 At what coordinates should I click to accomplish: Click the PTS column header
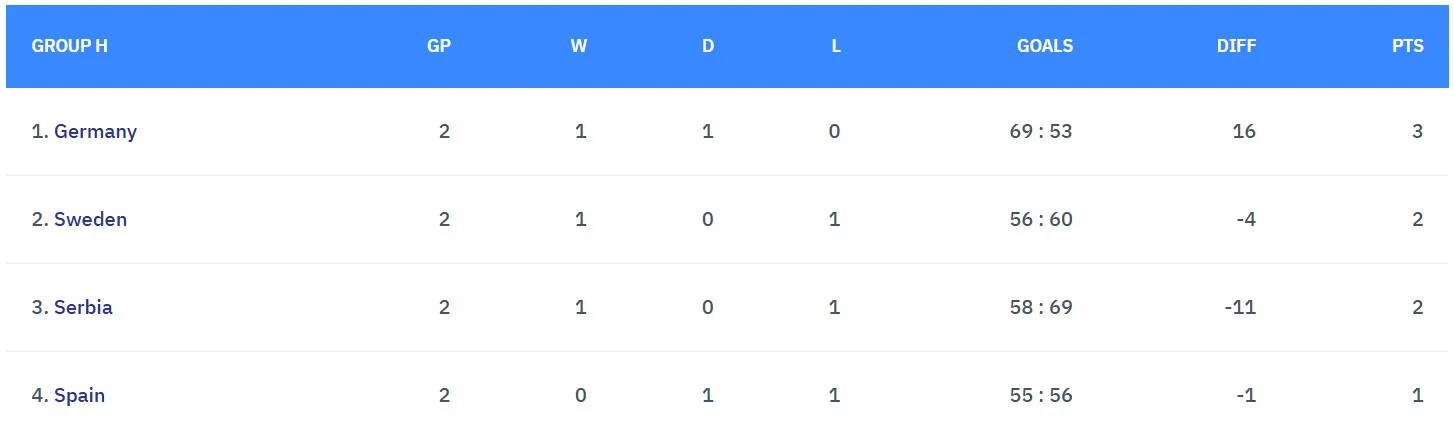[1407, 46]
